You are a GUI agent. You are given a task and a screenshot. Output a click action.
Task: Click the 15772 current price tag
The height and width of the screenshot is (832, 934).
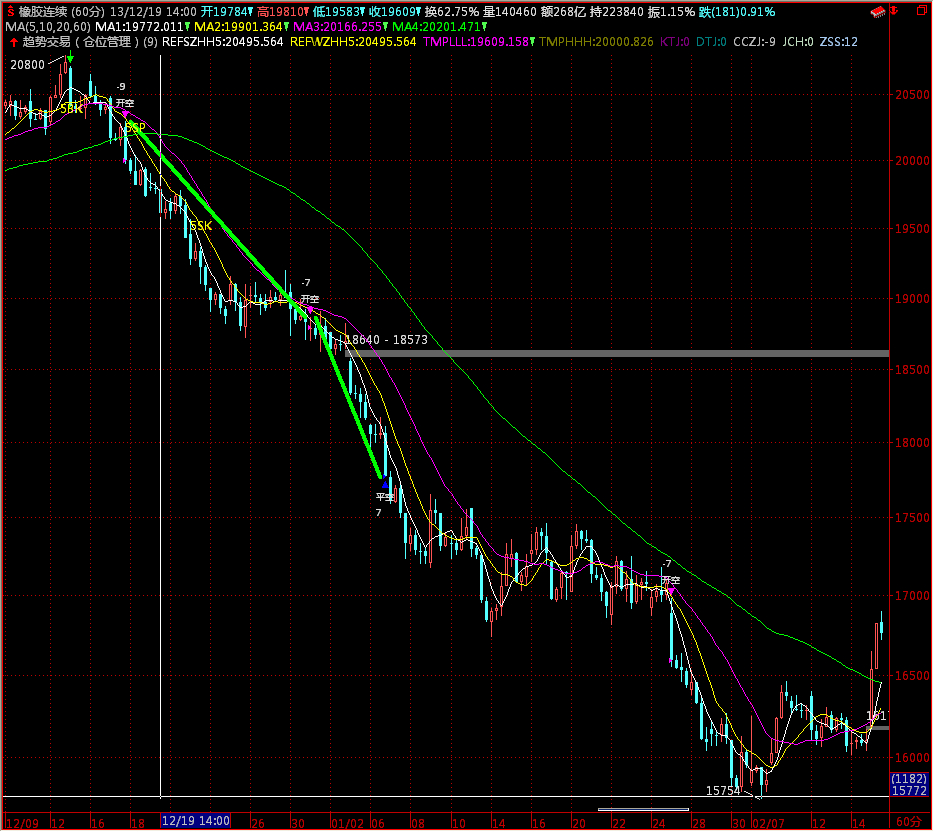click(909, 790)
